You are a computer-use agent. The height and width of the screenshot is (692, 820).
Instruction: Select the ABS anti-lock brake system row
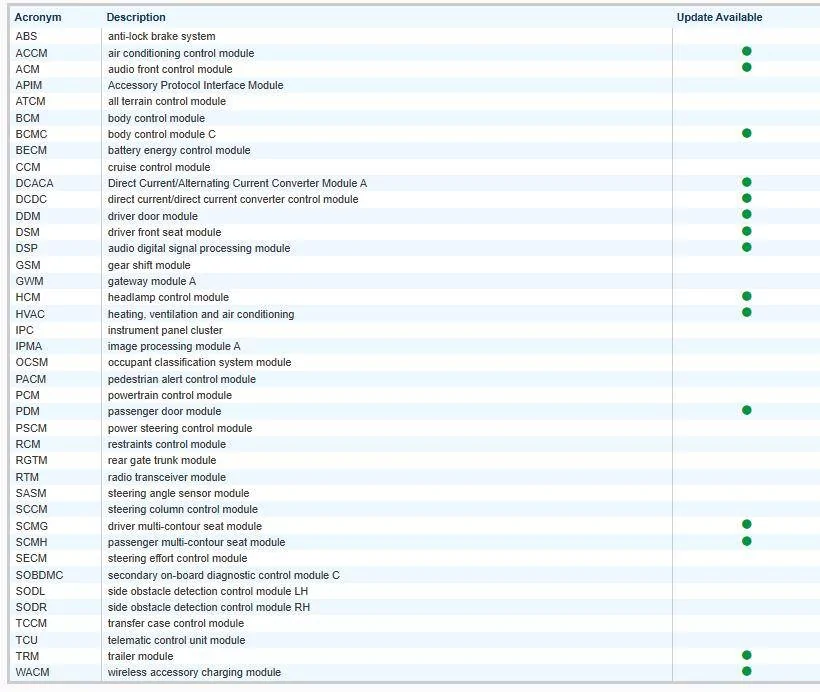click(x=161, y=37)
